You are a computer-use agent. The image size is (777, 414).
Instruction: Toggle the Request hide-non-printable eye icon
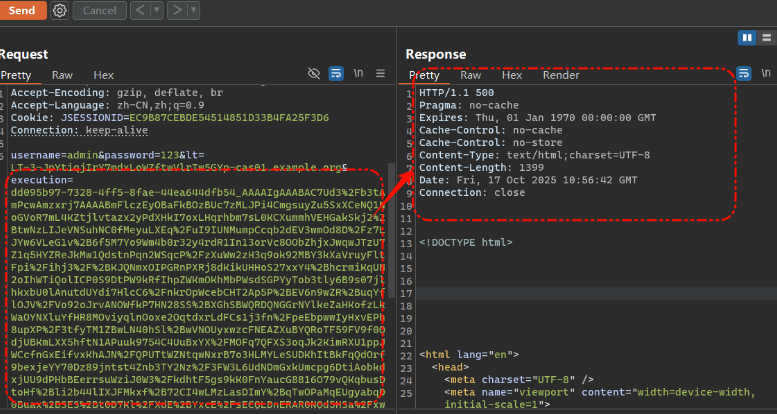pos(314,74)
